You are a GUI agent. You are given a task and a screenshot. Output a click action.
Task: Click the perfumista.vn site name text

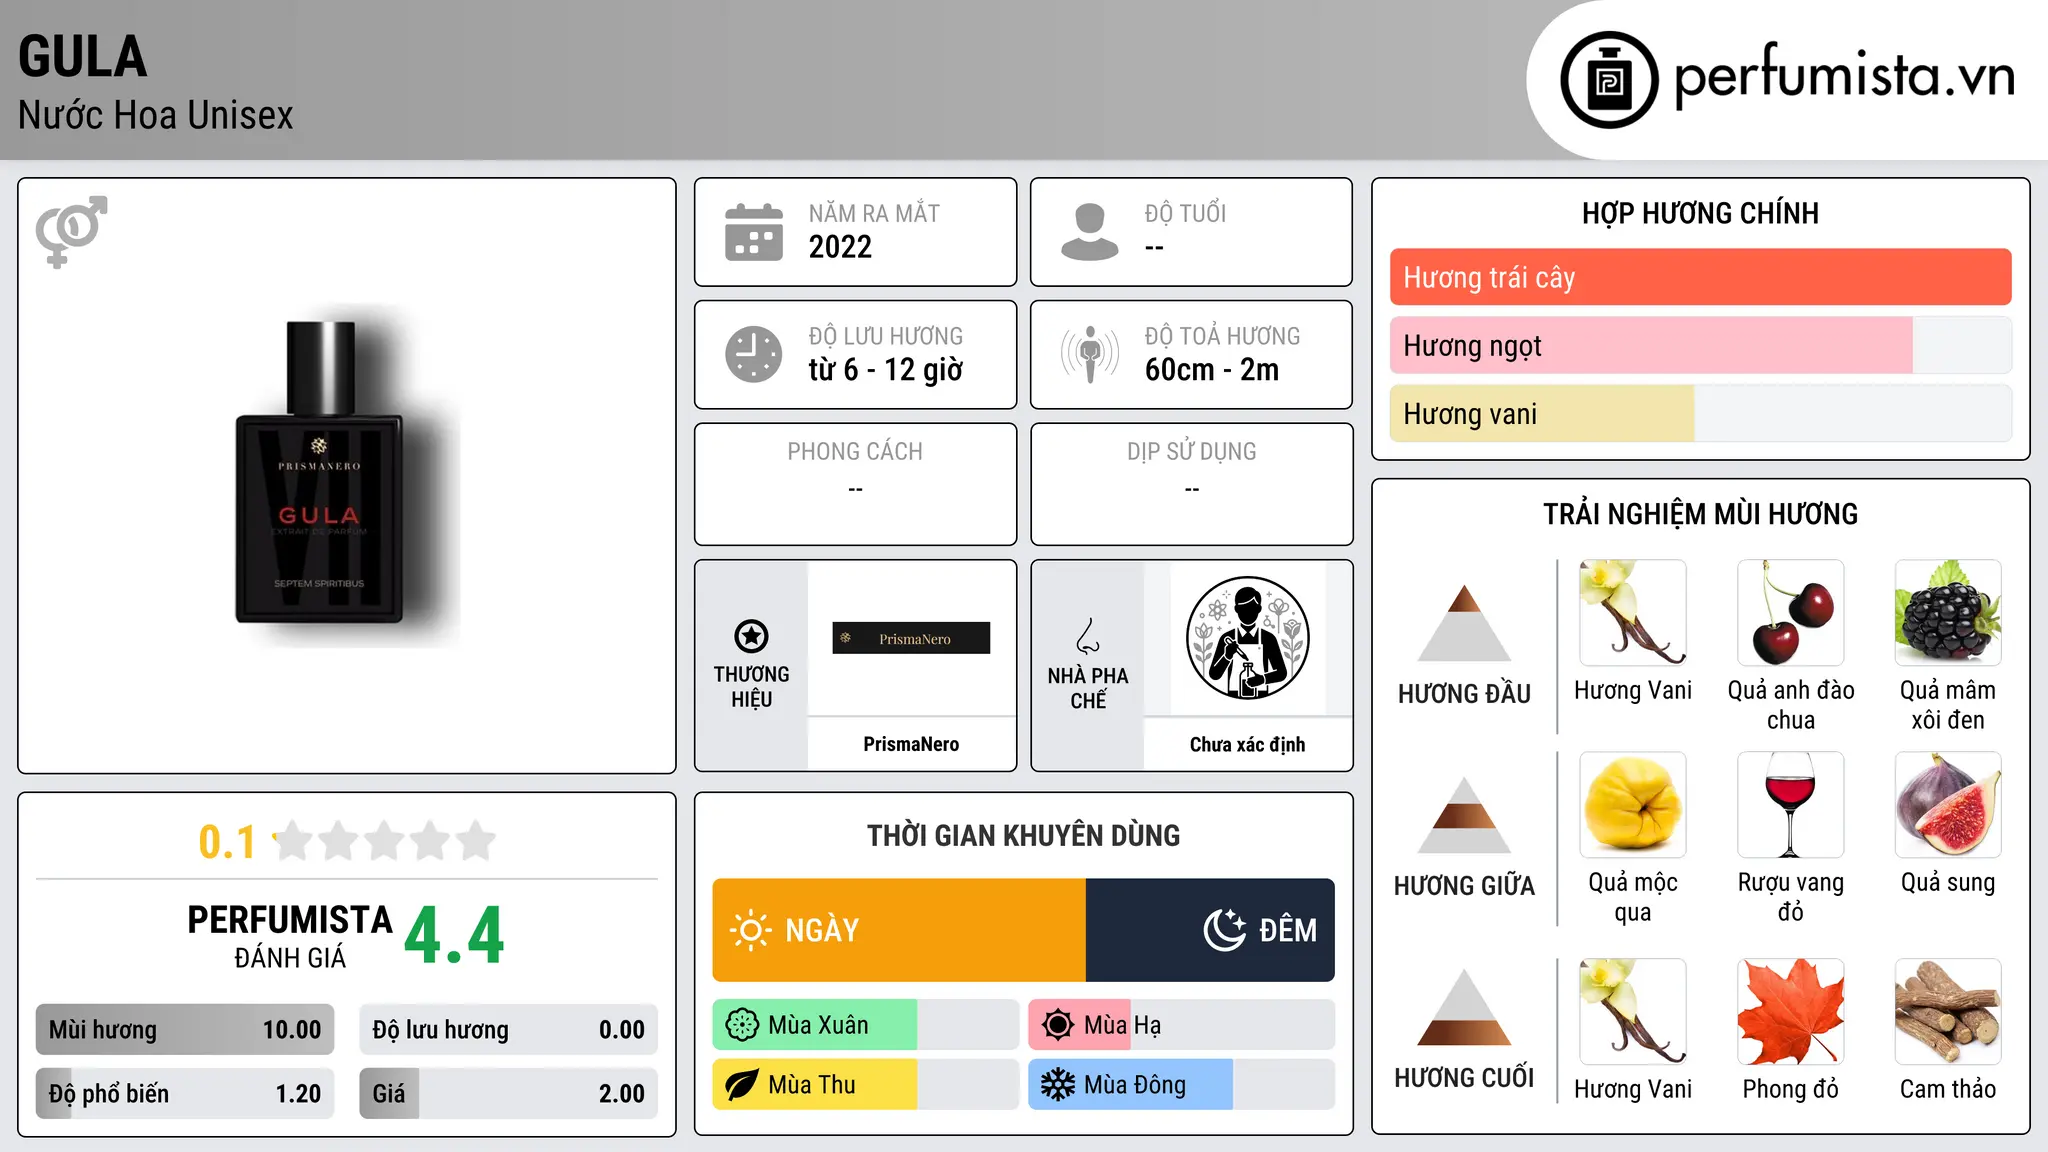tap(1844, 76)
